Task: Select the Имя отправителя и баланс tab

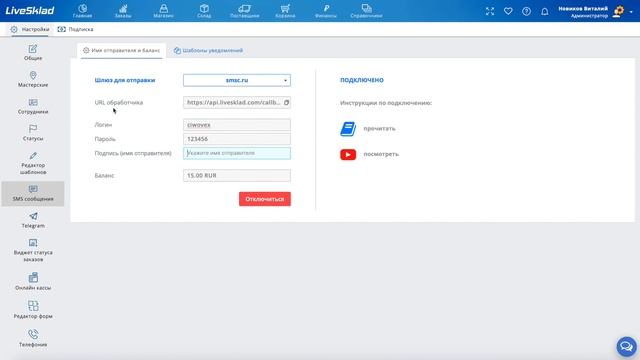Action: (122, 51)
